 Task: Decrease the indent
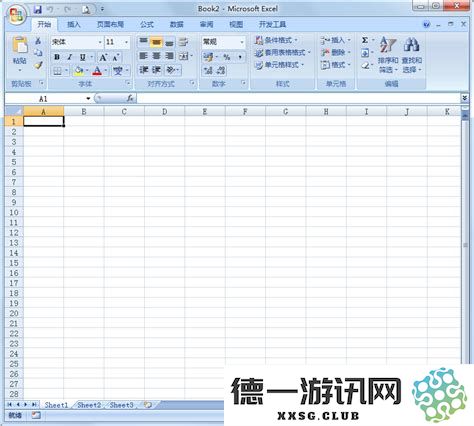coord(144,70)
